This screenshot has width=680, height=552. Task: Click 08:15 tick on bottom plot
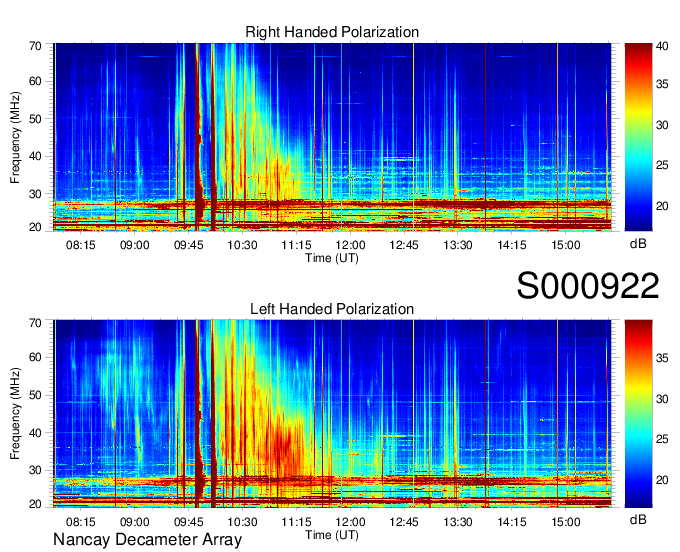pos(81,522)
